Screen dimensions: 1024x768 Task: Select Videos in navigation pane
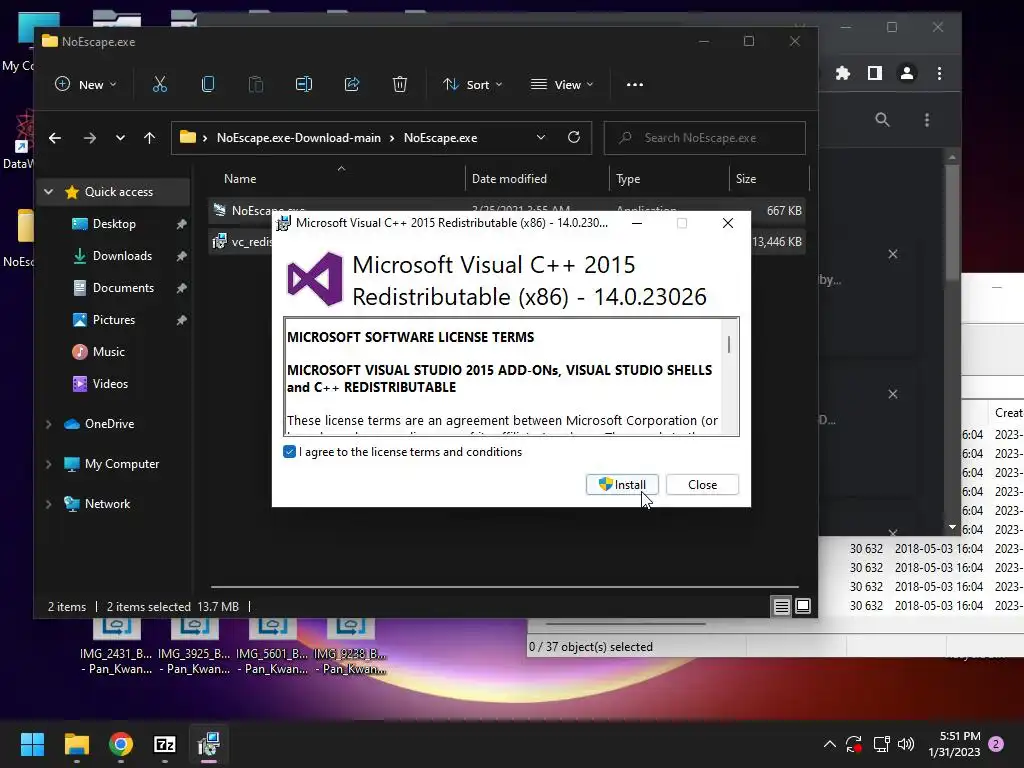pyautogui.click(x=110, y=384)
